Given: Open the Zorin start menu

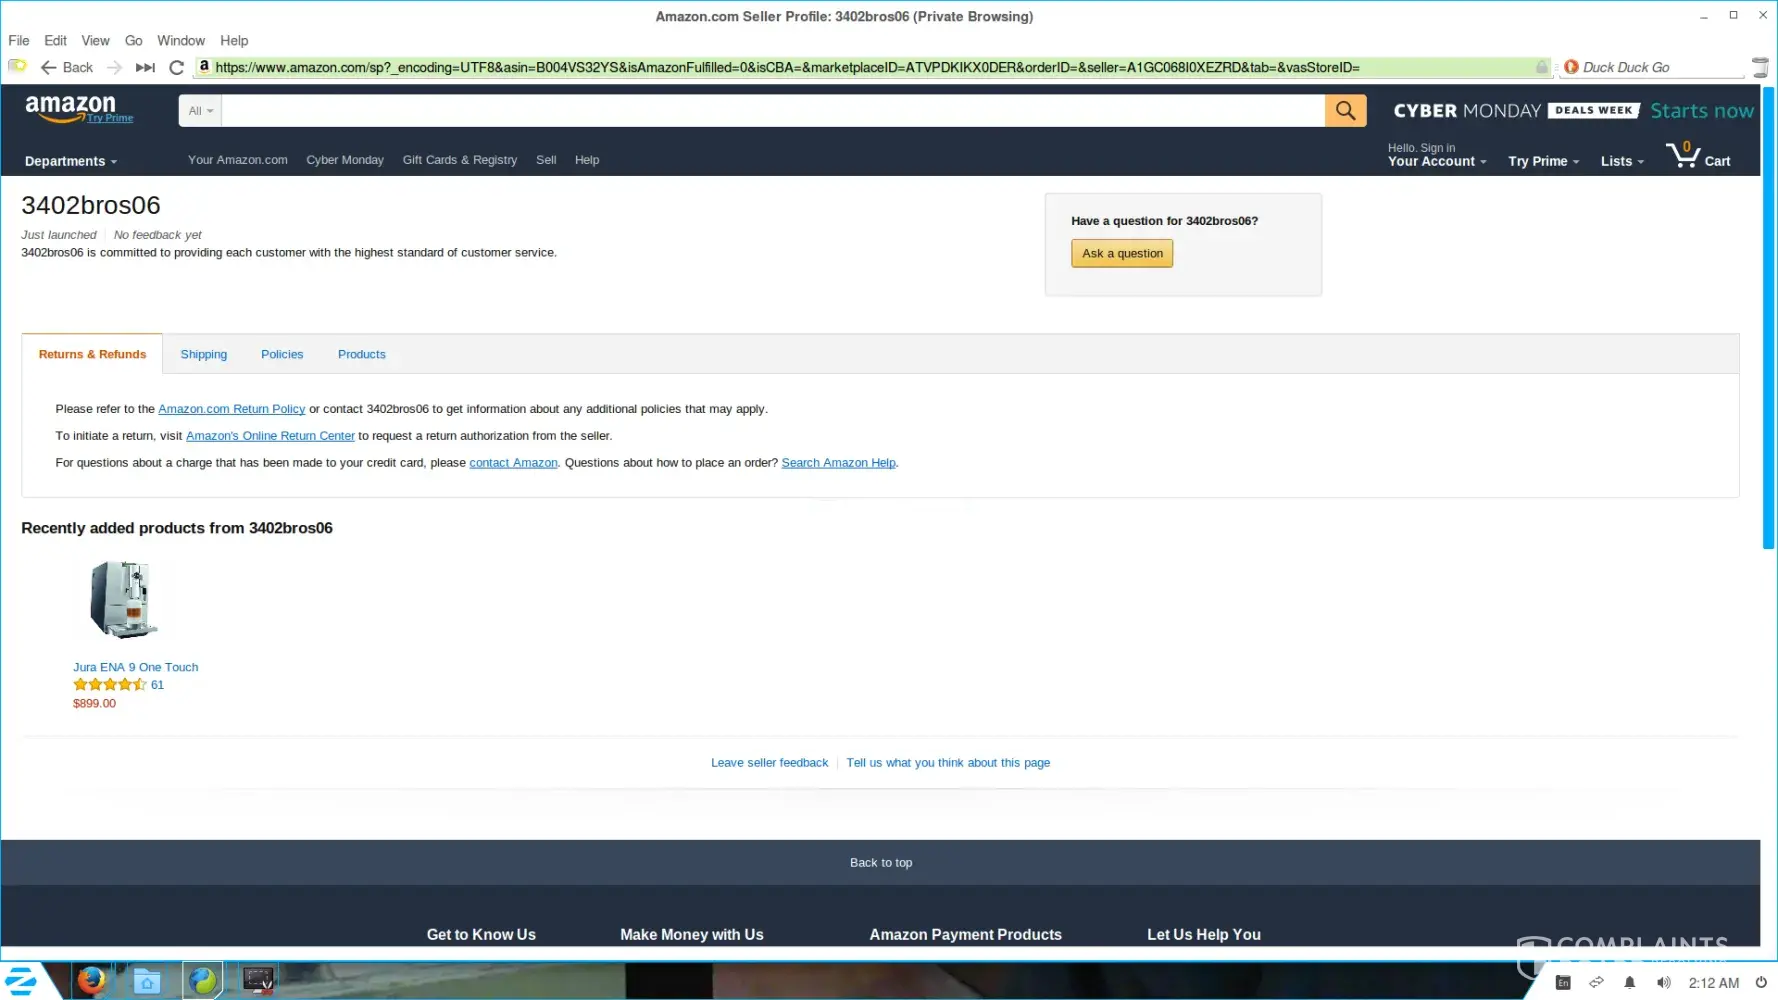Looking at the screenshot, I should [22, 981].
